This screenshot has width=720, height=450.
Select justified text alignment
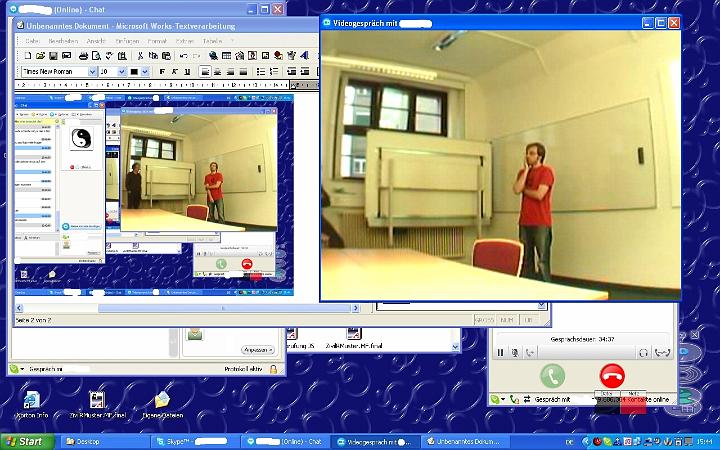point(243,72)
